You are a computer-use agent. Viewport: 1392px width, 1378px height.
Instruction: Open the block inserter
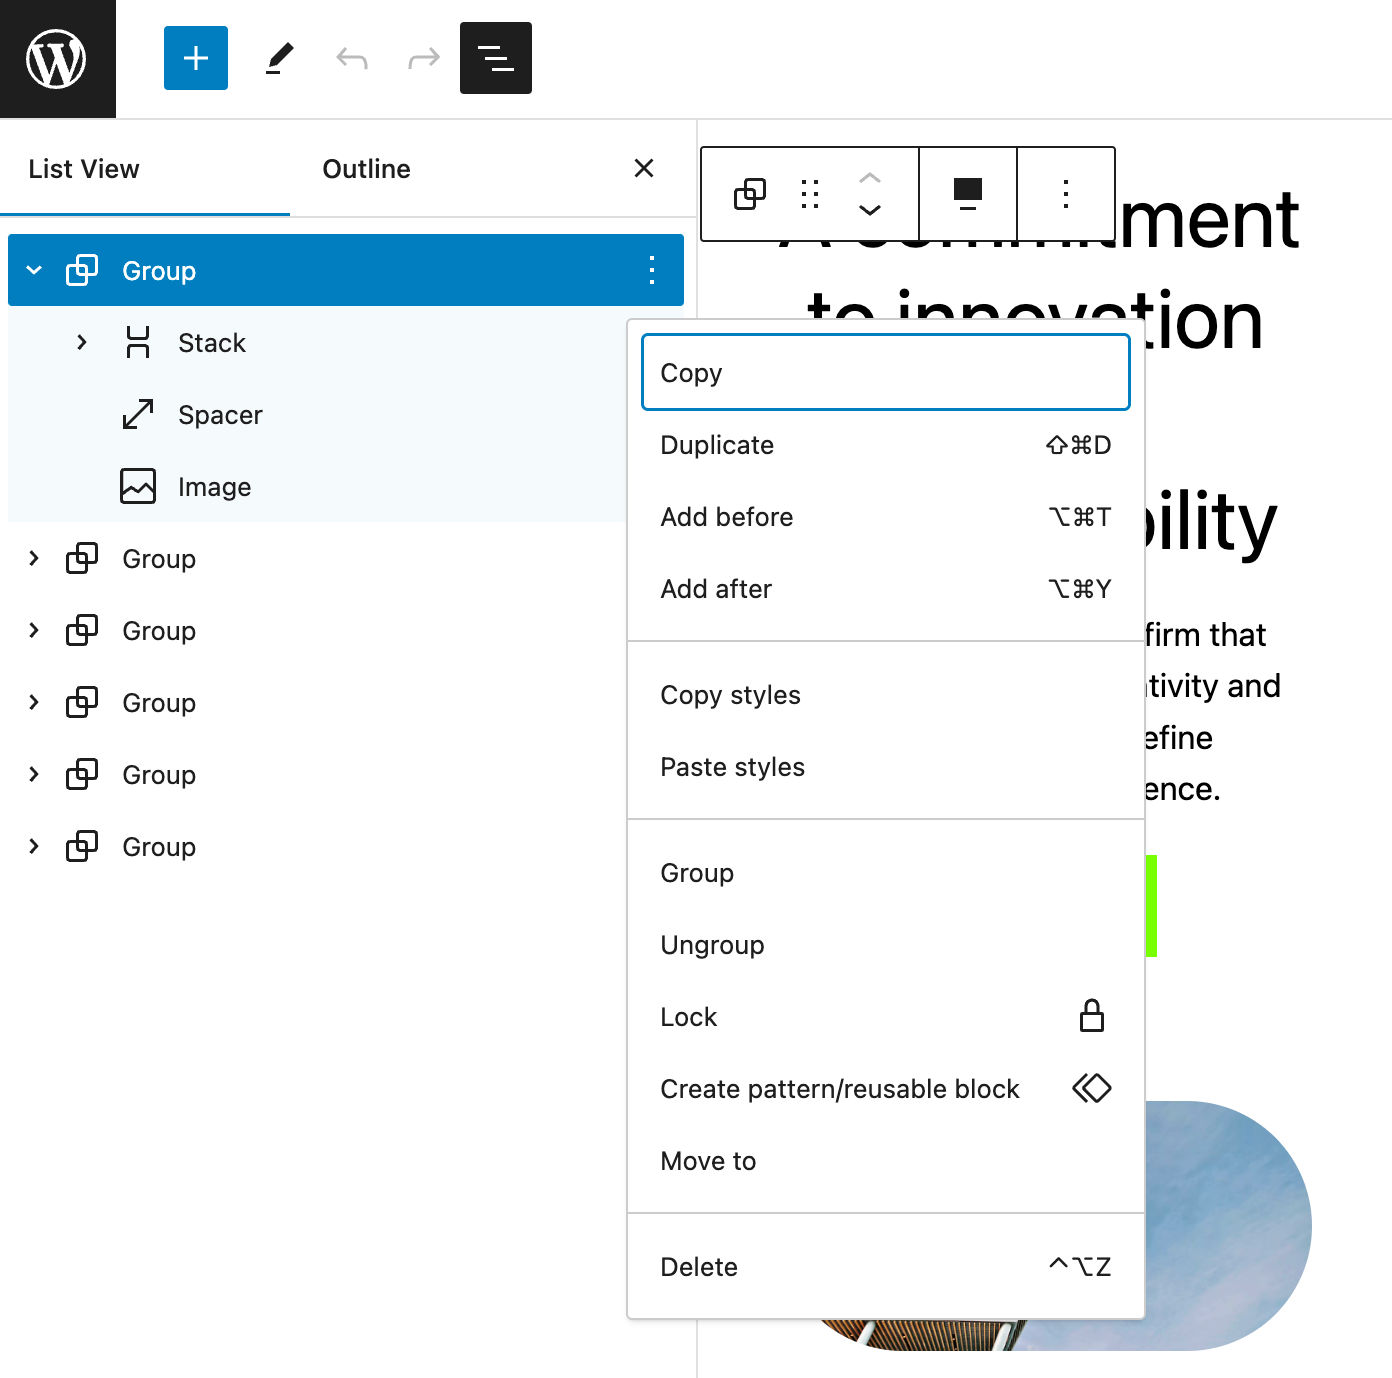tap(195, 58)
